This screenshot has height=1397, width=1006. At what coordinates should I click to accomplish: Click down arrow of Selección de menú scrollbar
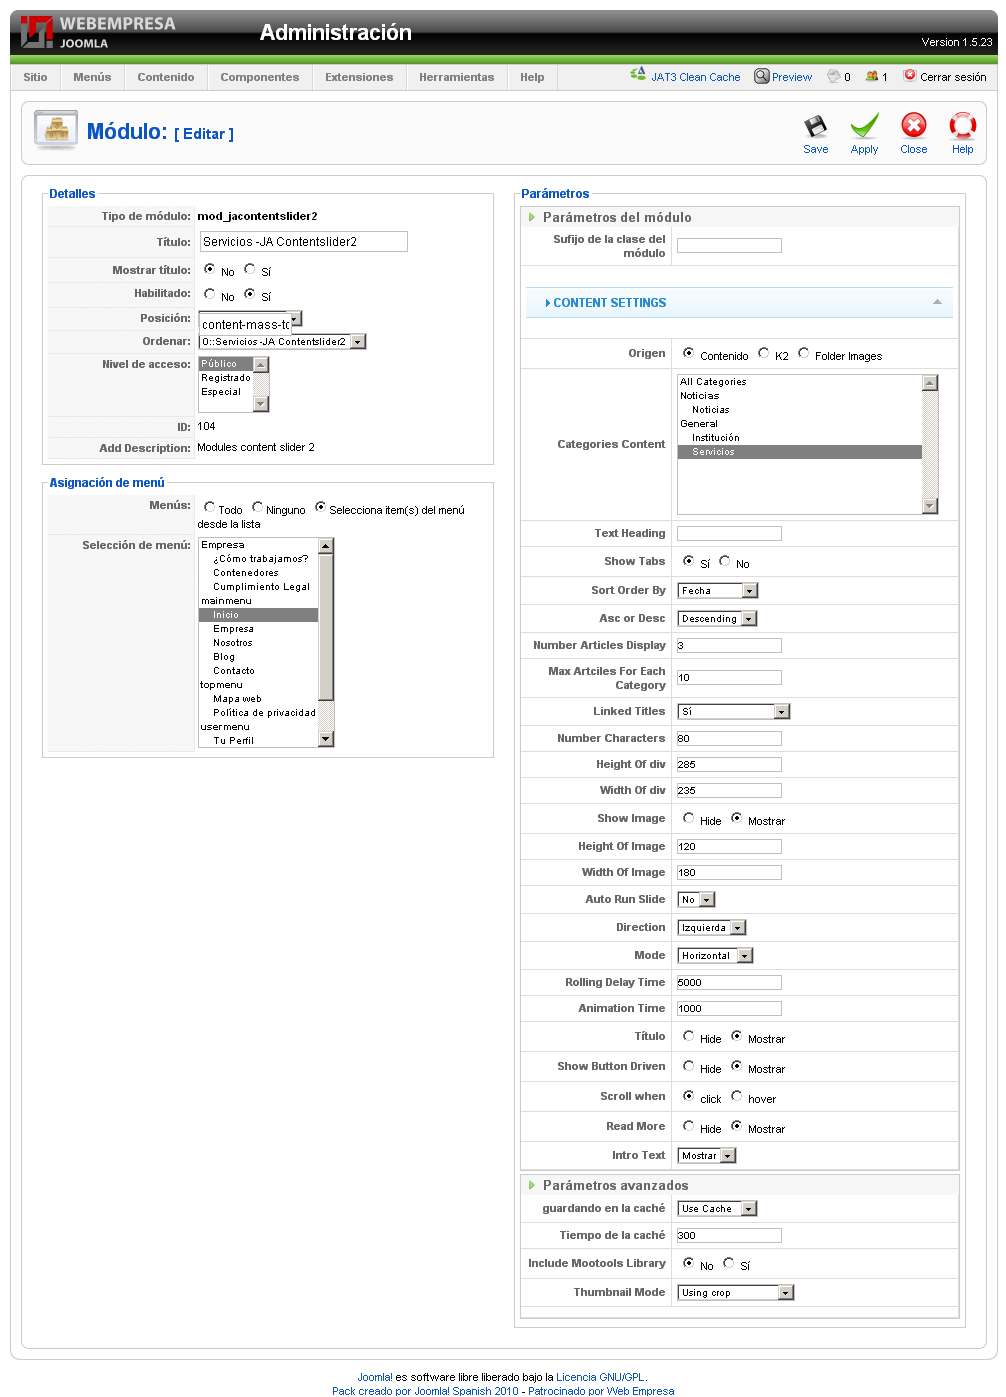tap(326, 739)
